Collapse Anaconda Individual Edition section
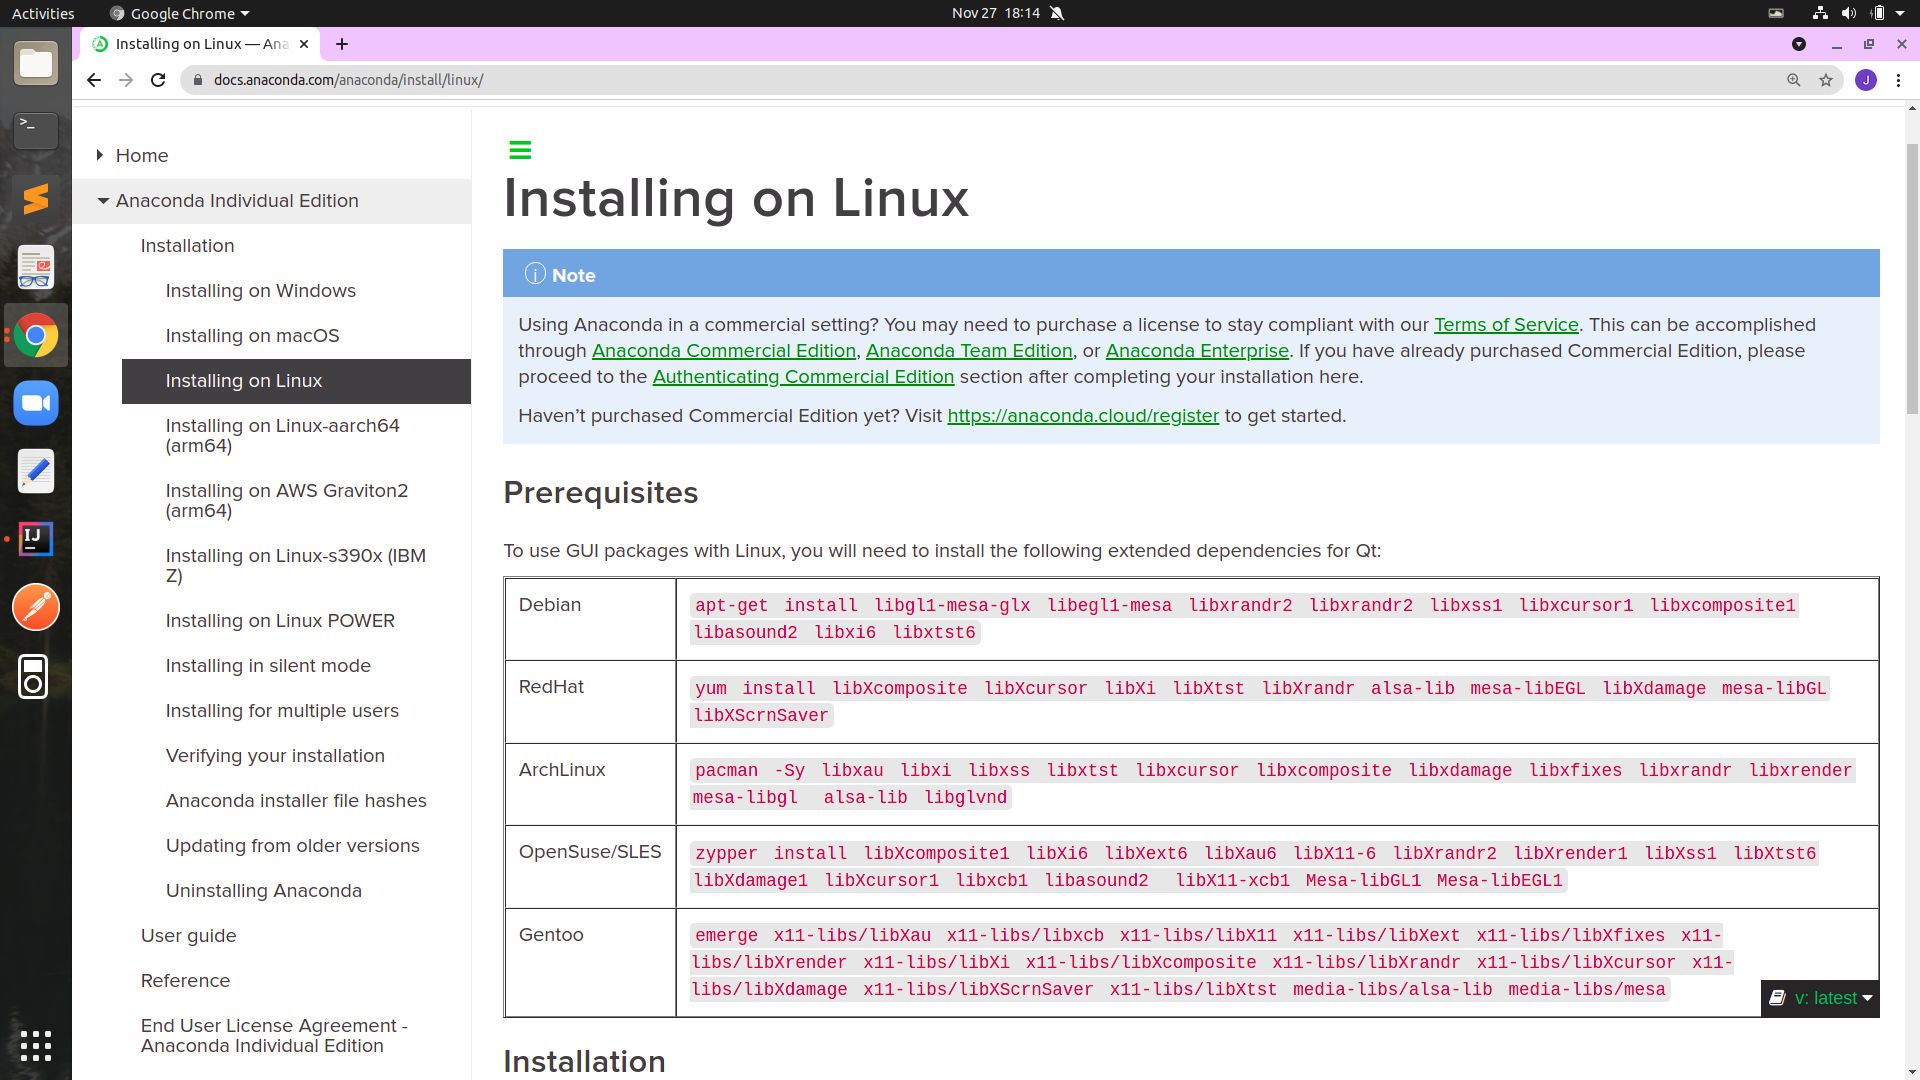Viewport: 1920px width, 1080px height. pyautogui.click(x=103, y=201)
